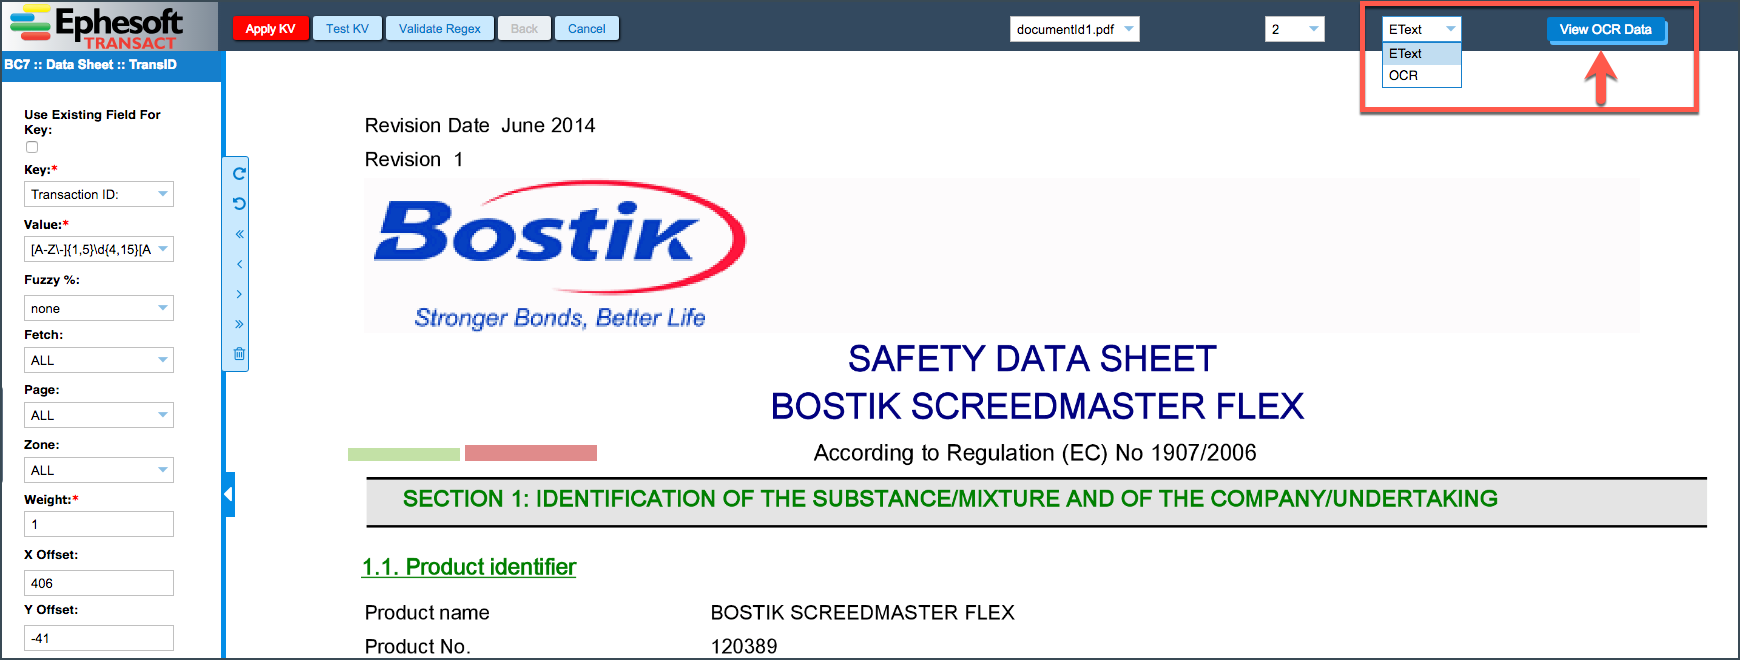Click the trash delete icon
Viewport: 1740px width, 660px height.
point(239,353)
